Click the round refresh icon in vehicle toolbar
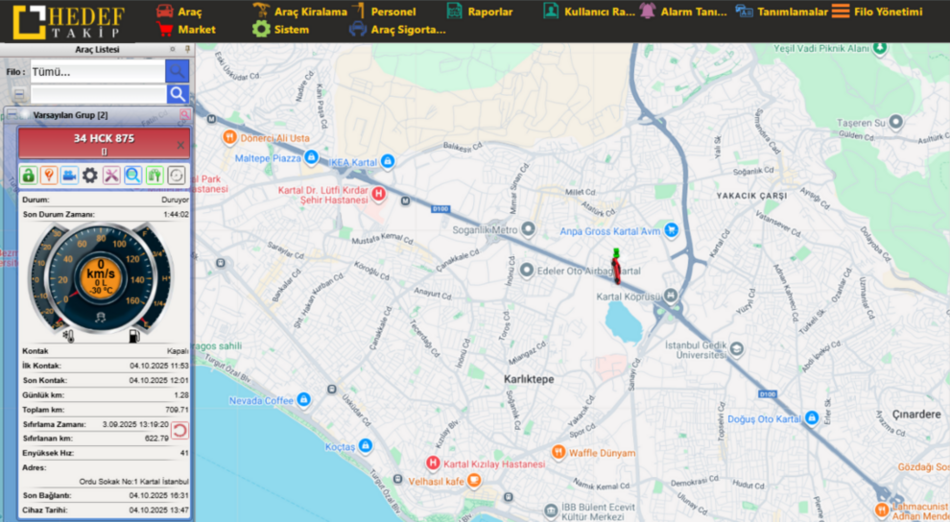Screen dimensions: 950x522 click(x=176, y=175)
